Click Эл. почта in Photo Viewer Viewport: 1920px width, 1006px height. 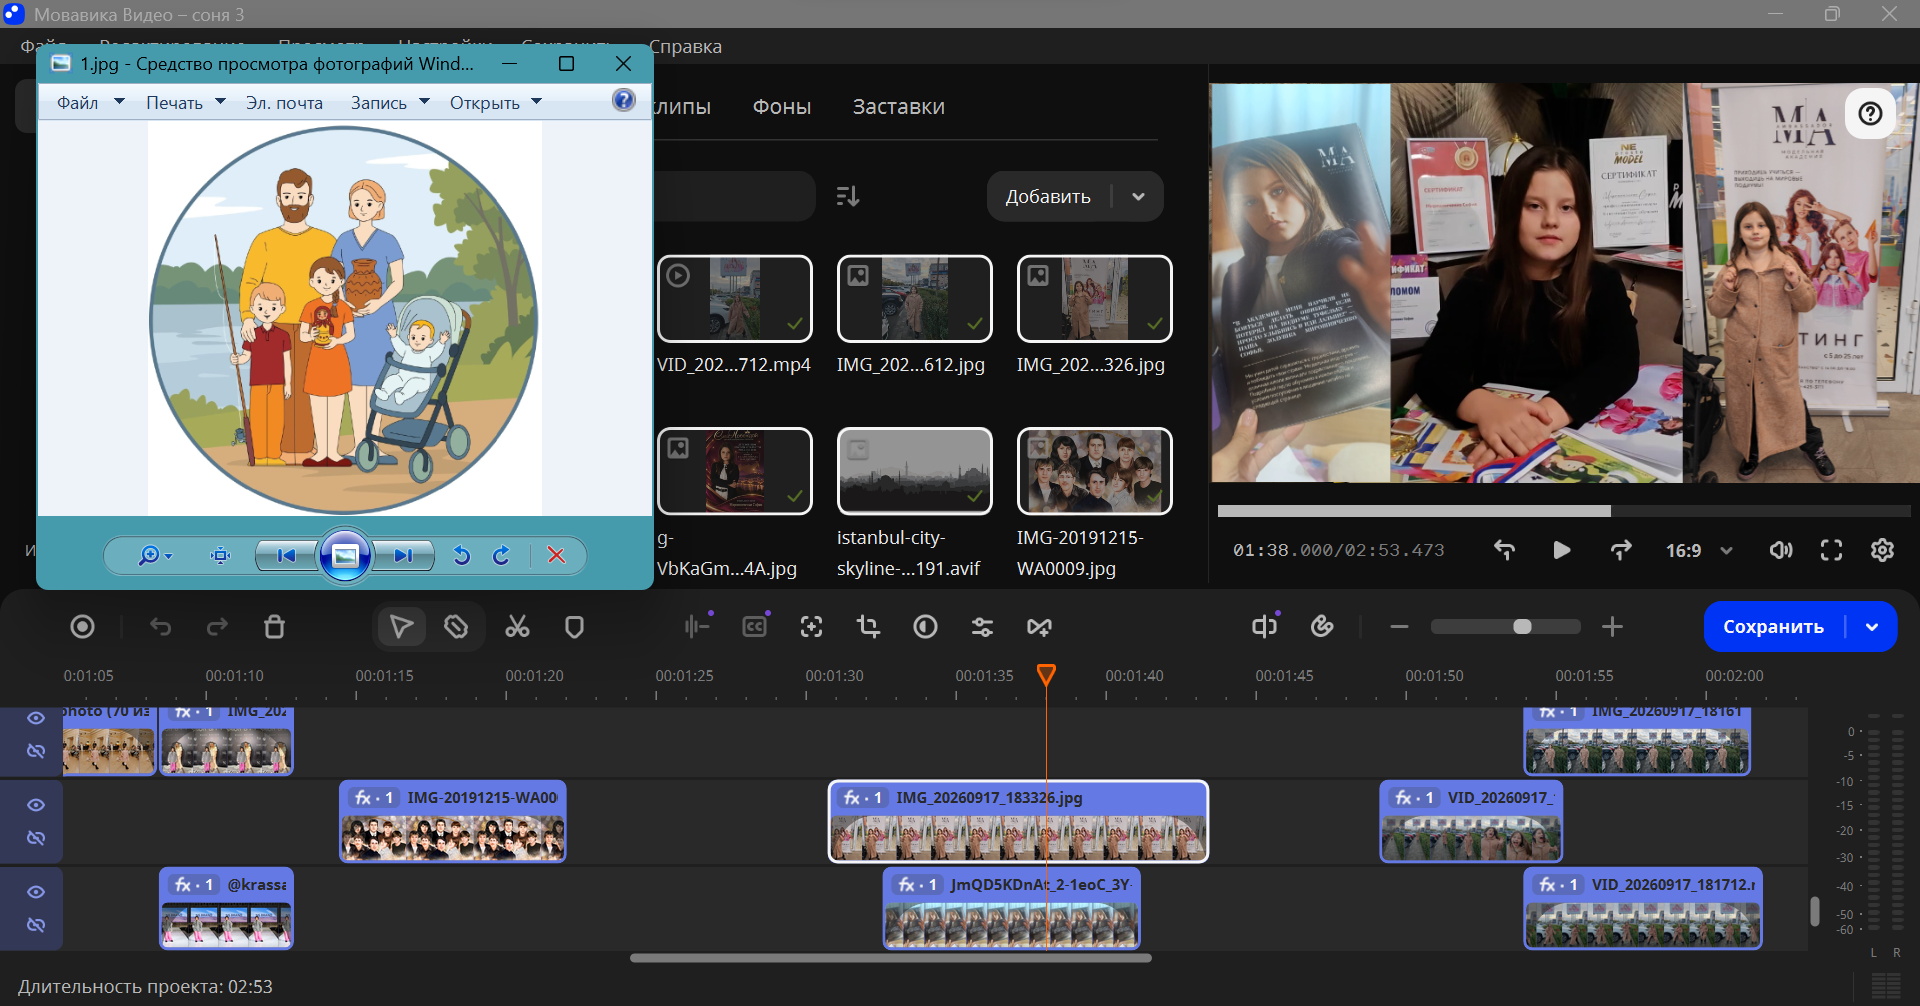pyautogui.click(x=284, y=103)
